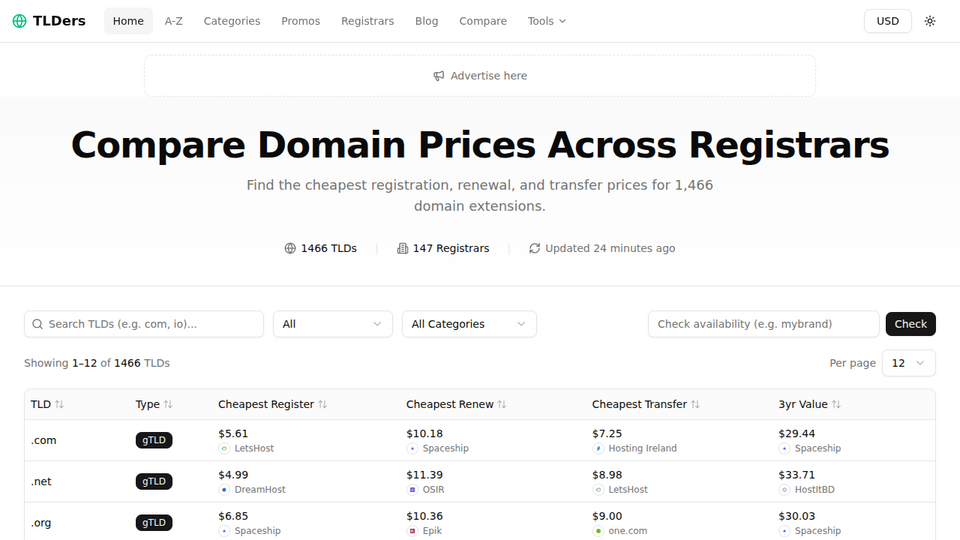Open the Categories nav item
The height and width of the screenshot is (540, 960).
(x=232, y=21)
